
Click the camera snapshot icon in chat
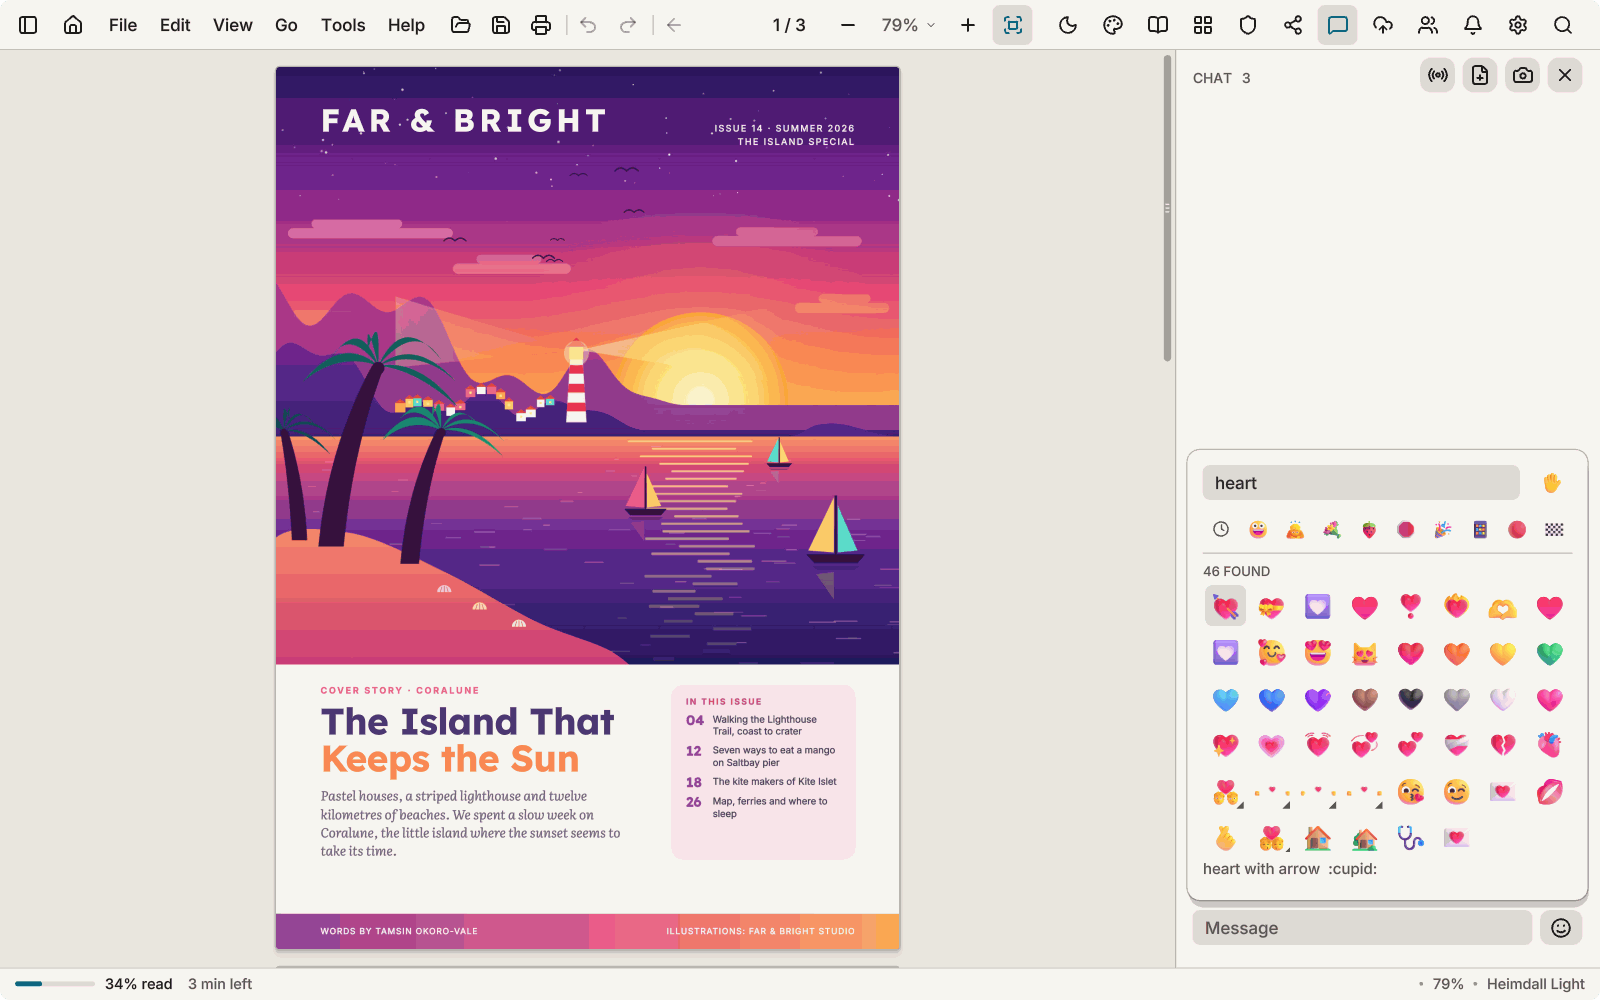(1523, 75)
